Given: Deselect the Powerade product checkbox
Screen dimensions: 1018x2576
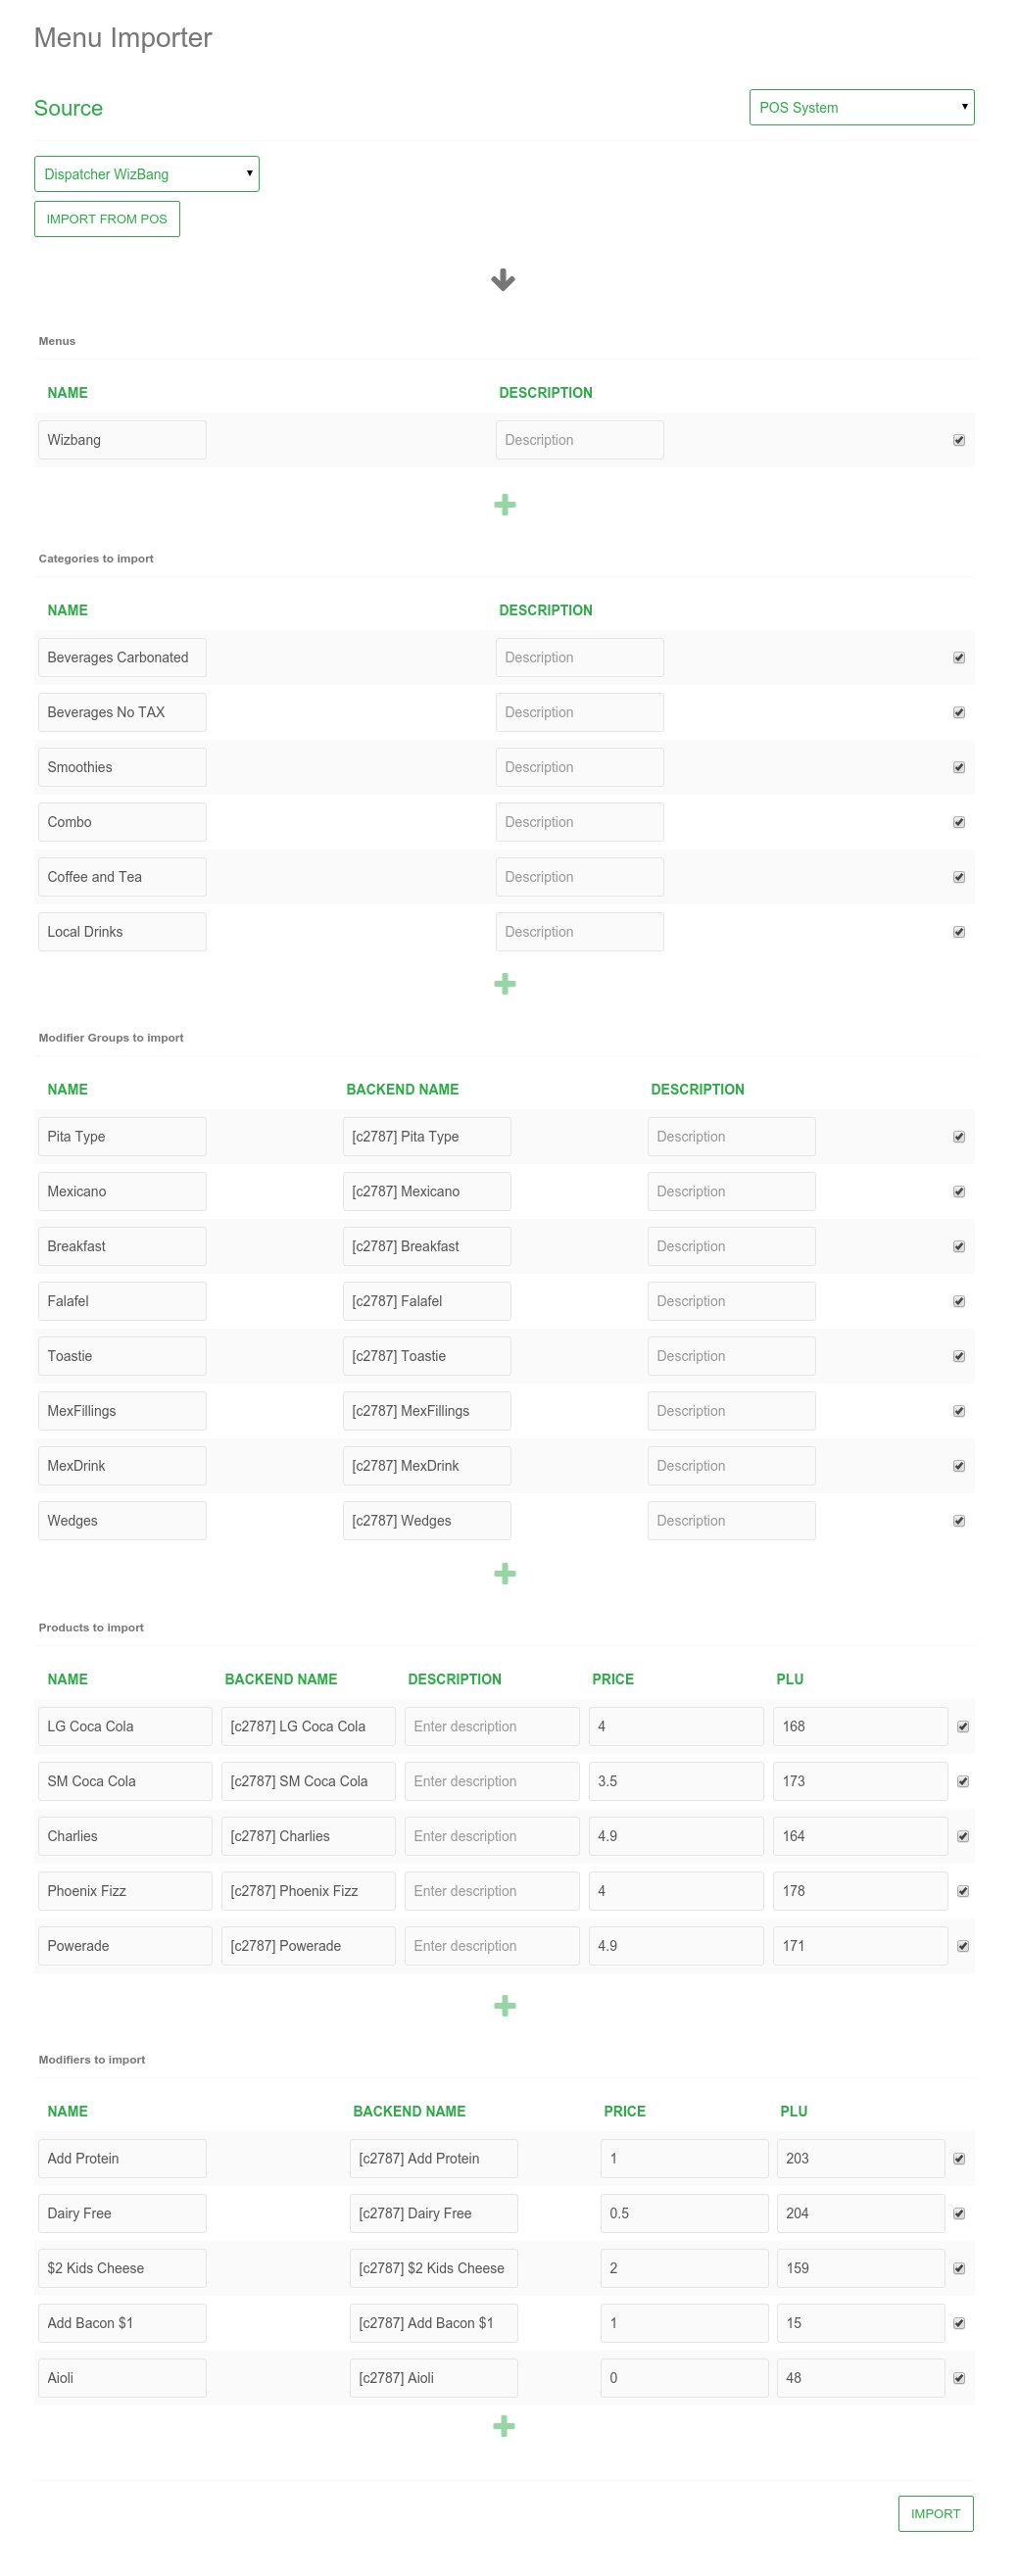Looking at the screenshot, I should pos(963,1946).
